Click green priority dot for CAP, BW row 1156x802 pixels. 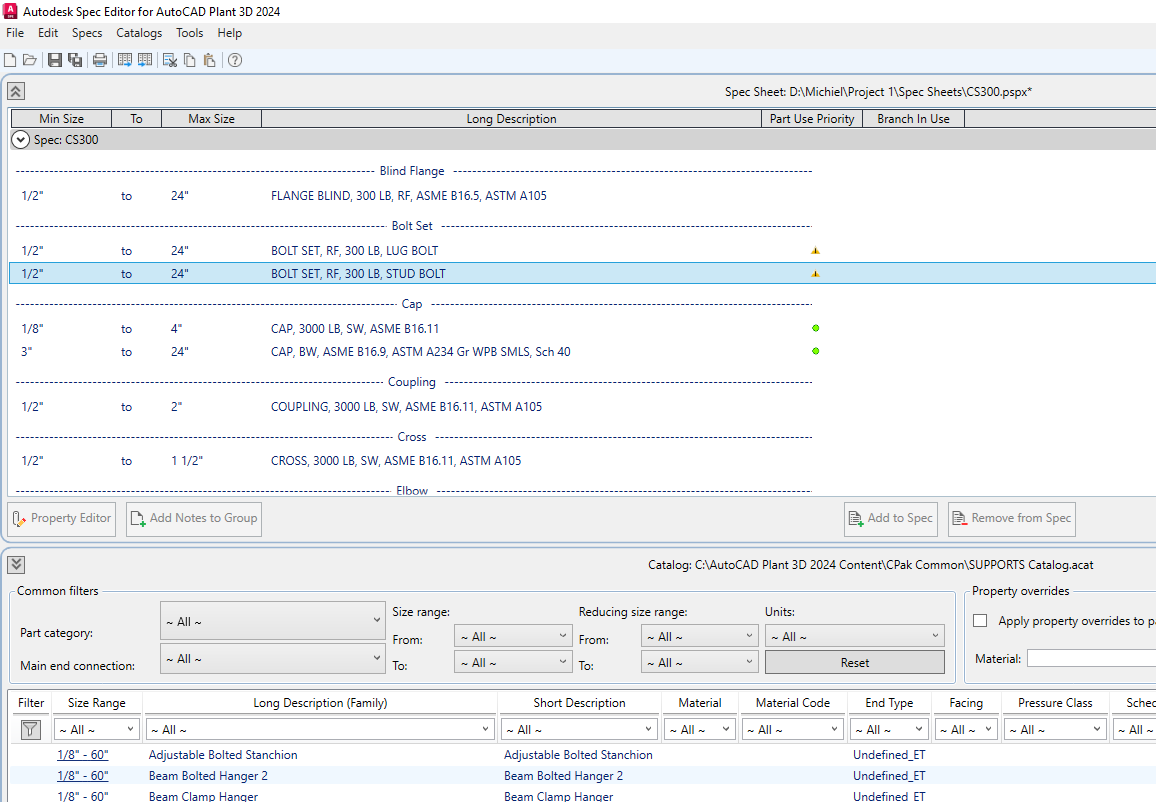815,351
